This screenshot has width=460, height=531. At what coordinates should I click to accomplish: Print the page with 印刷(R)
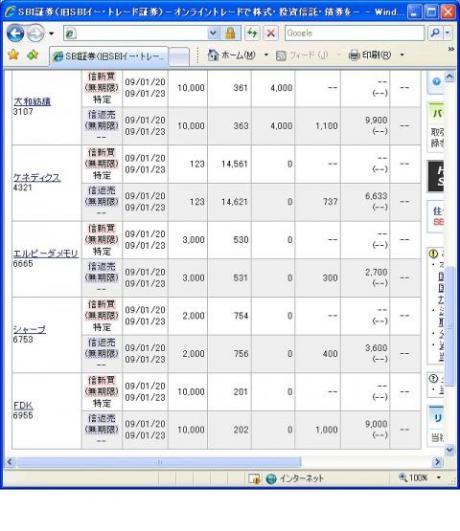coord(370,55)
